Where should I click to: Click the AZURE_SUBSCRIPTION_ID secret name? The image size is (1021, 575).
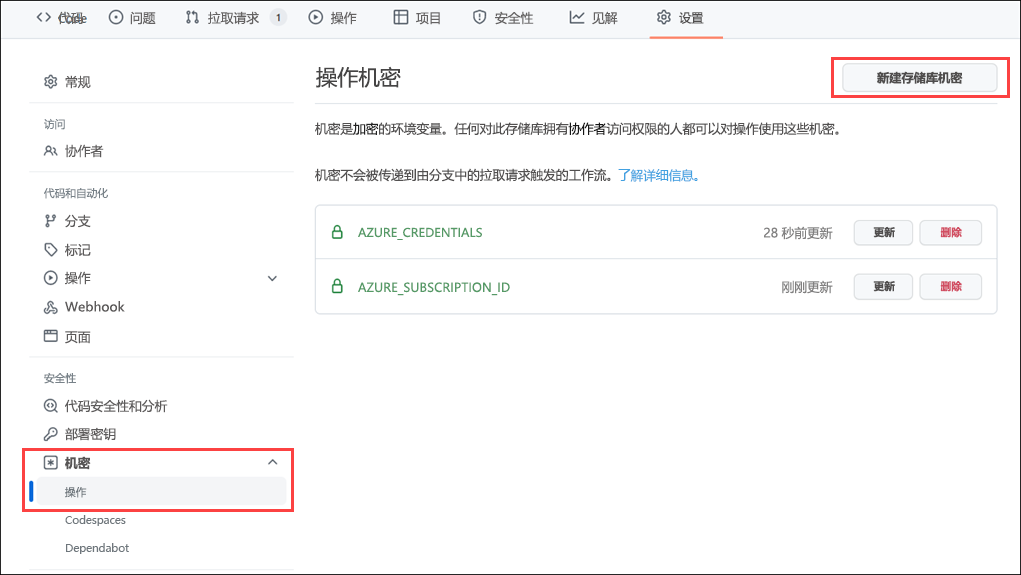(x=434, y=287)
